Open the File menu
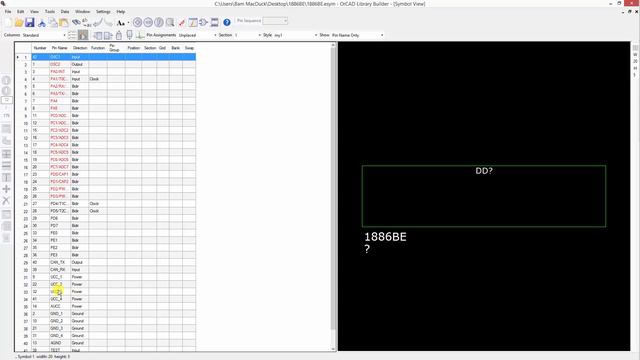This screenshot has width=640, height=360. (x=8, y=11)
